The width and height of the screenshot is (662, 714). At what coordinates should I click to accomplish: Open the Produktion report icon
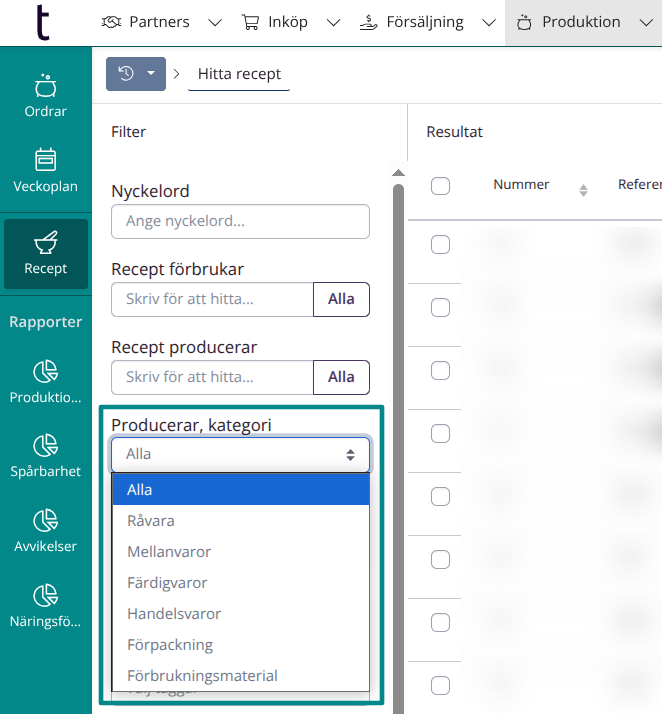pos(45,383)
